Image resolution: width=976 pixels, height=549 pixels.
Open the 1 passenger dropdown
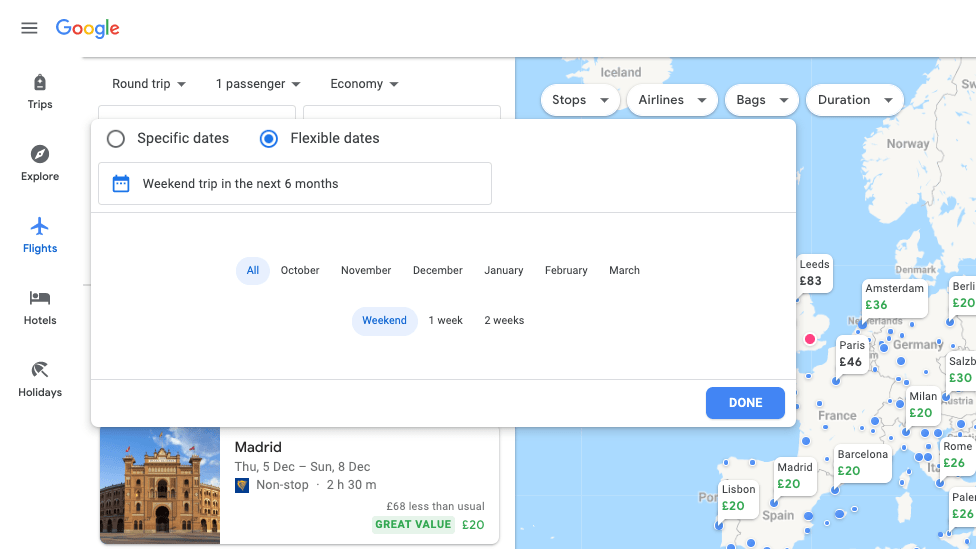pyautogui.click(x=258, y=84)
